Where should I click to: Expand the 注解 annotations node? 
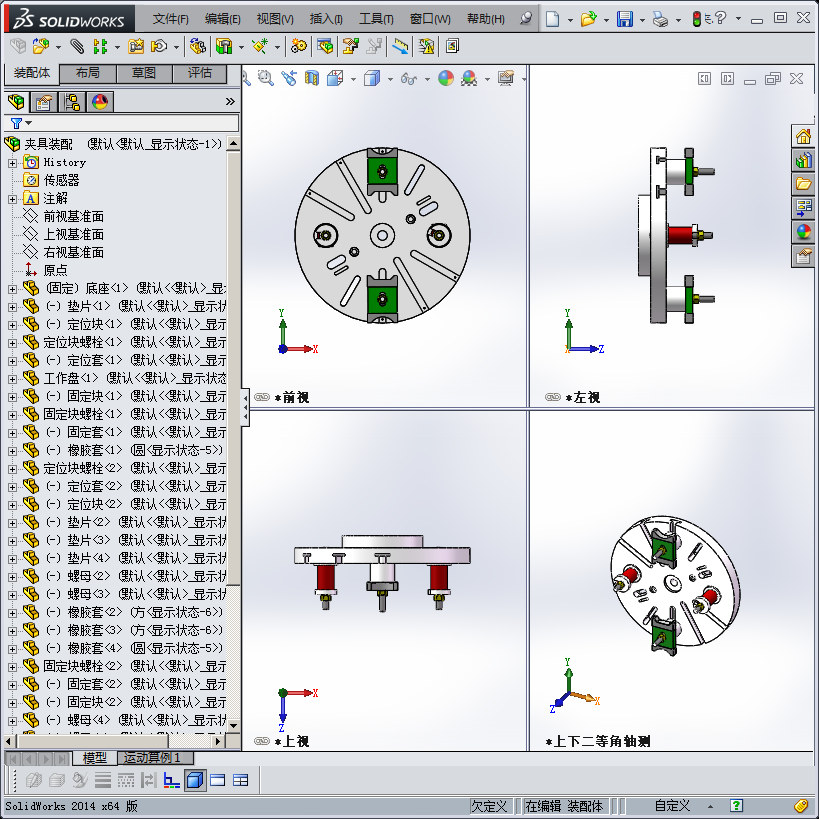point(13,199)
